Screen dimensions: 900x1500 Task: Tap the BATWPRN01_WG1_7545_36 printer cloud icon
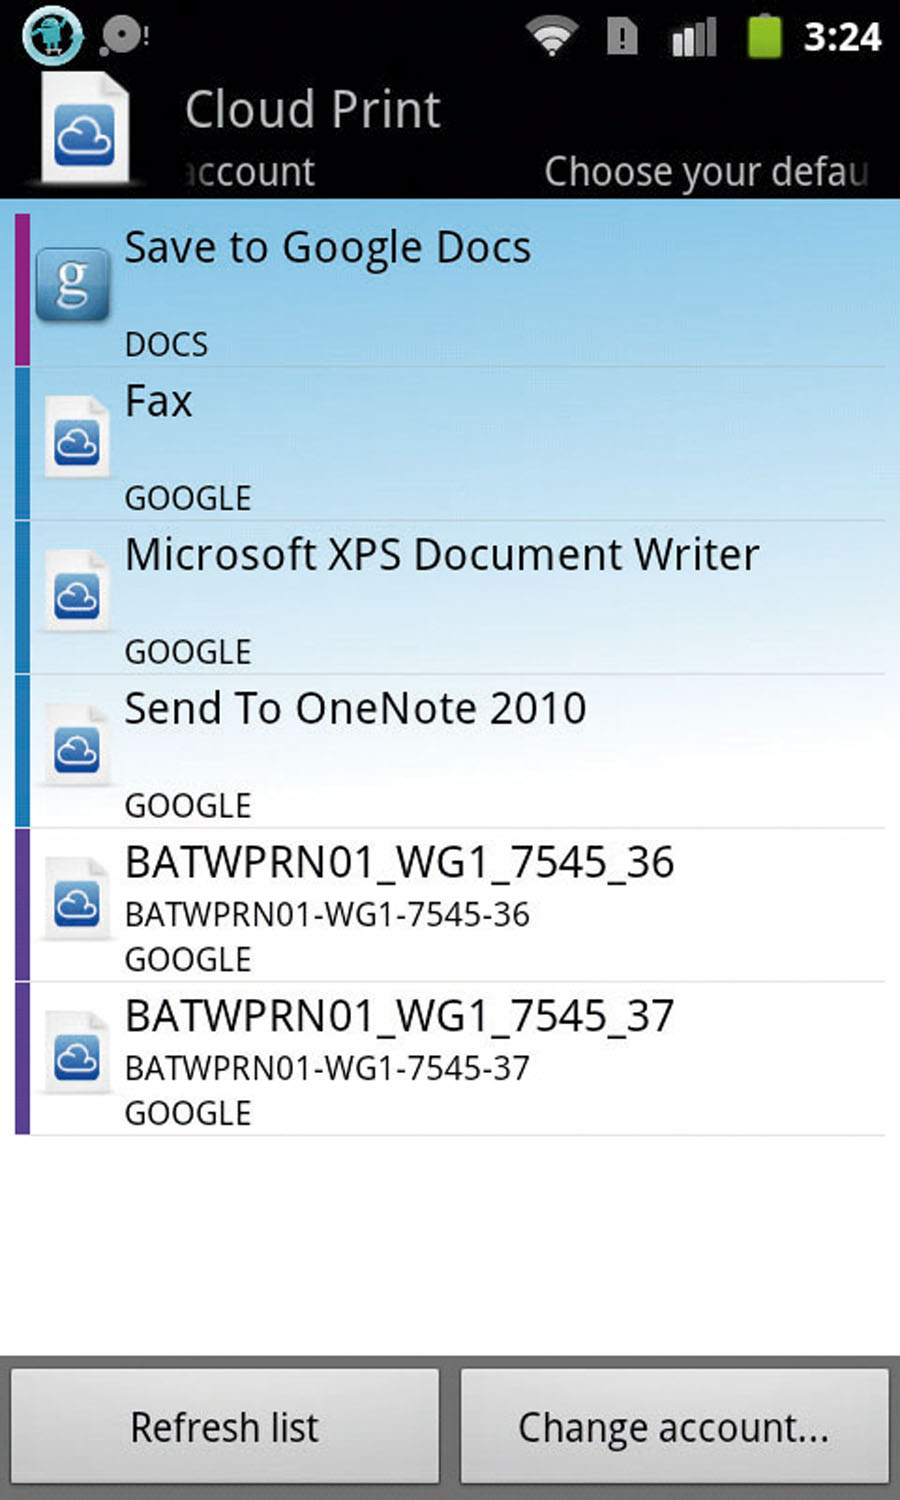[x=76, y=900]
